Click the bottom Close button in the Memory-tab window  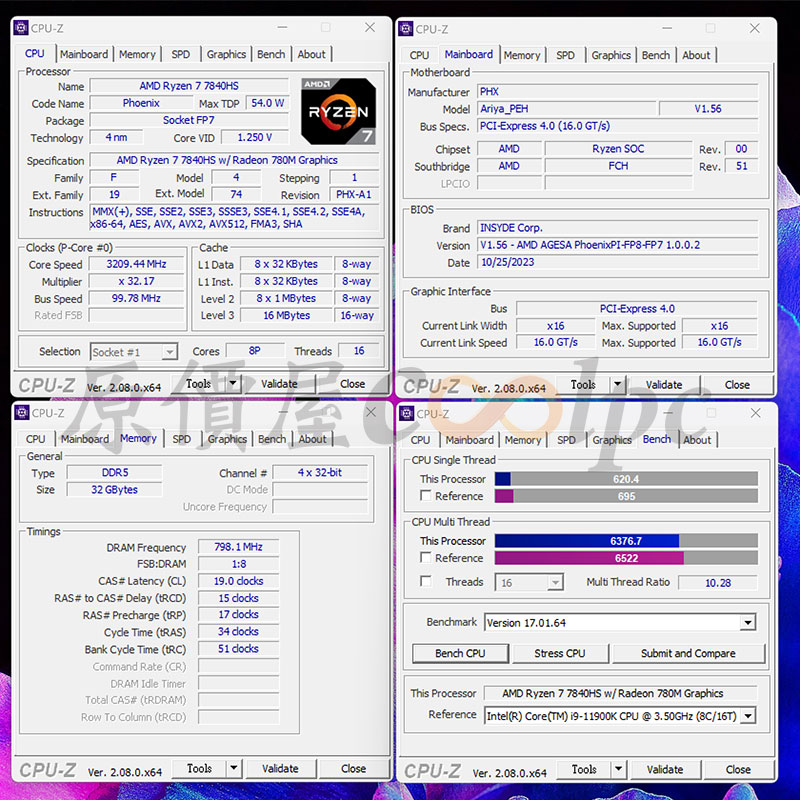click(354, 768)
